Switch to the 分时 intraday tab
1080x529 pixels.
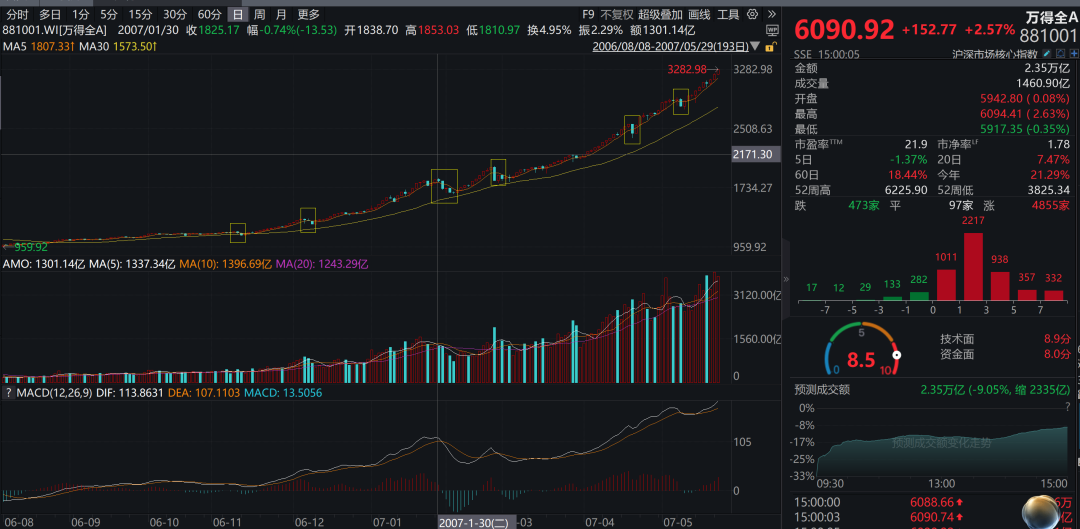click(18, 14)
